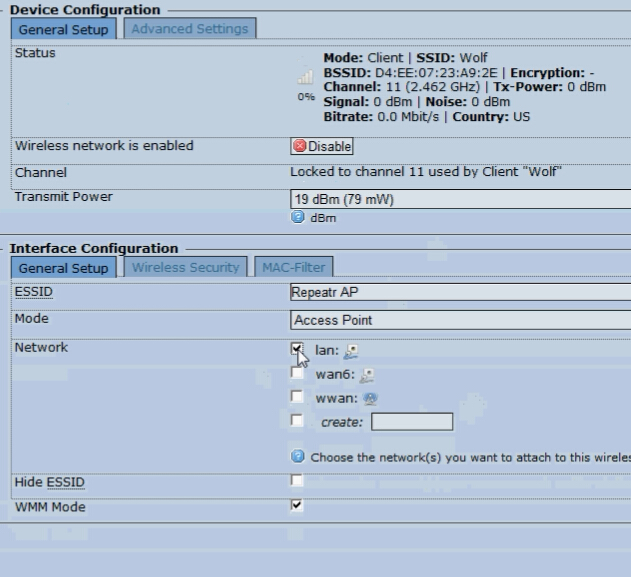Image resolution: width=631 pixels, height=577 pixels.
Task: Click the BSSID value D4:EE:07:23:A9:2E
Action: click(x=436, y=73)
